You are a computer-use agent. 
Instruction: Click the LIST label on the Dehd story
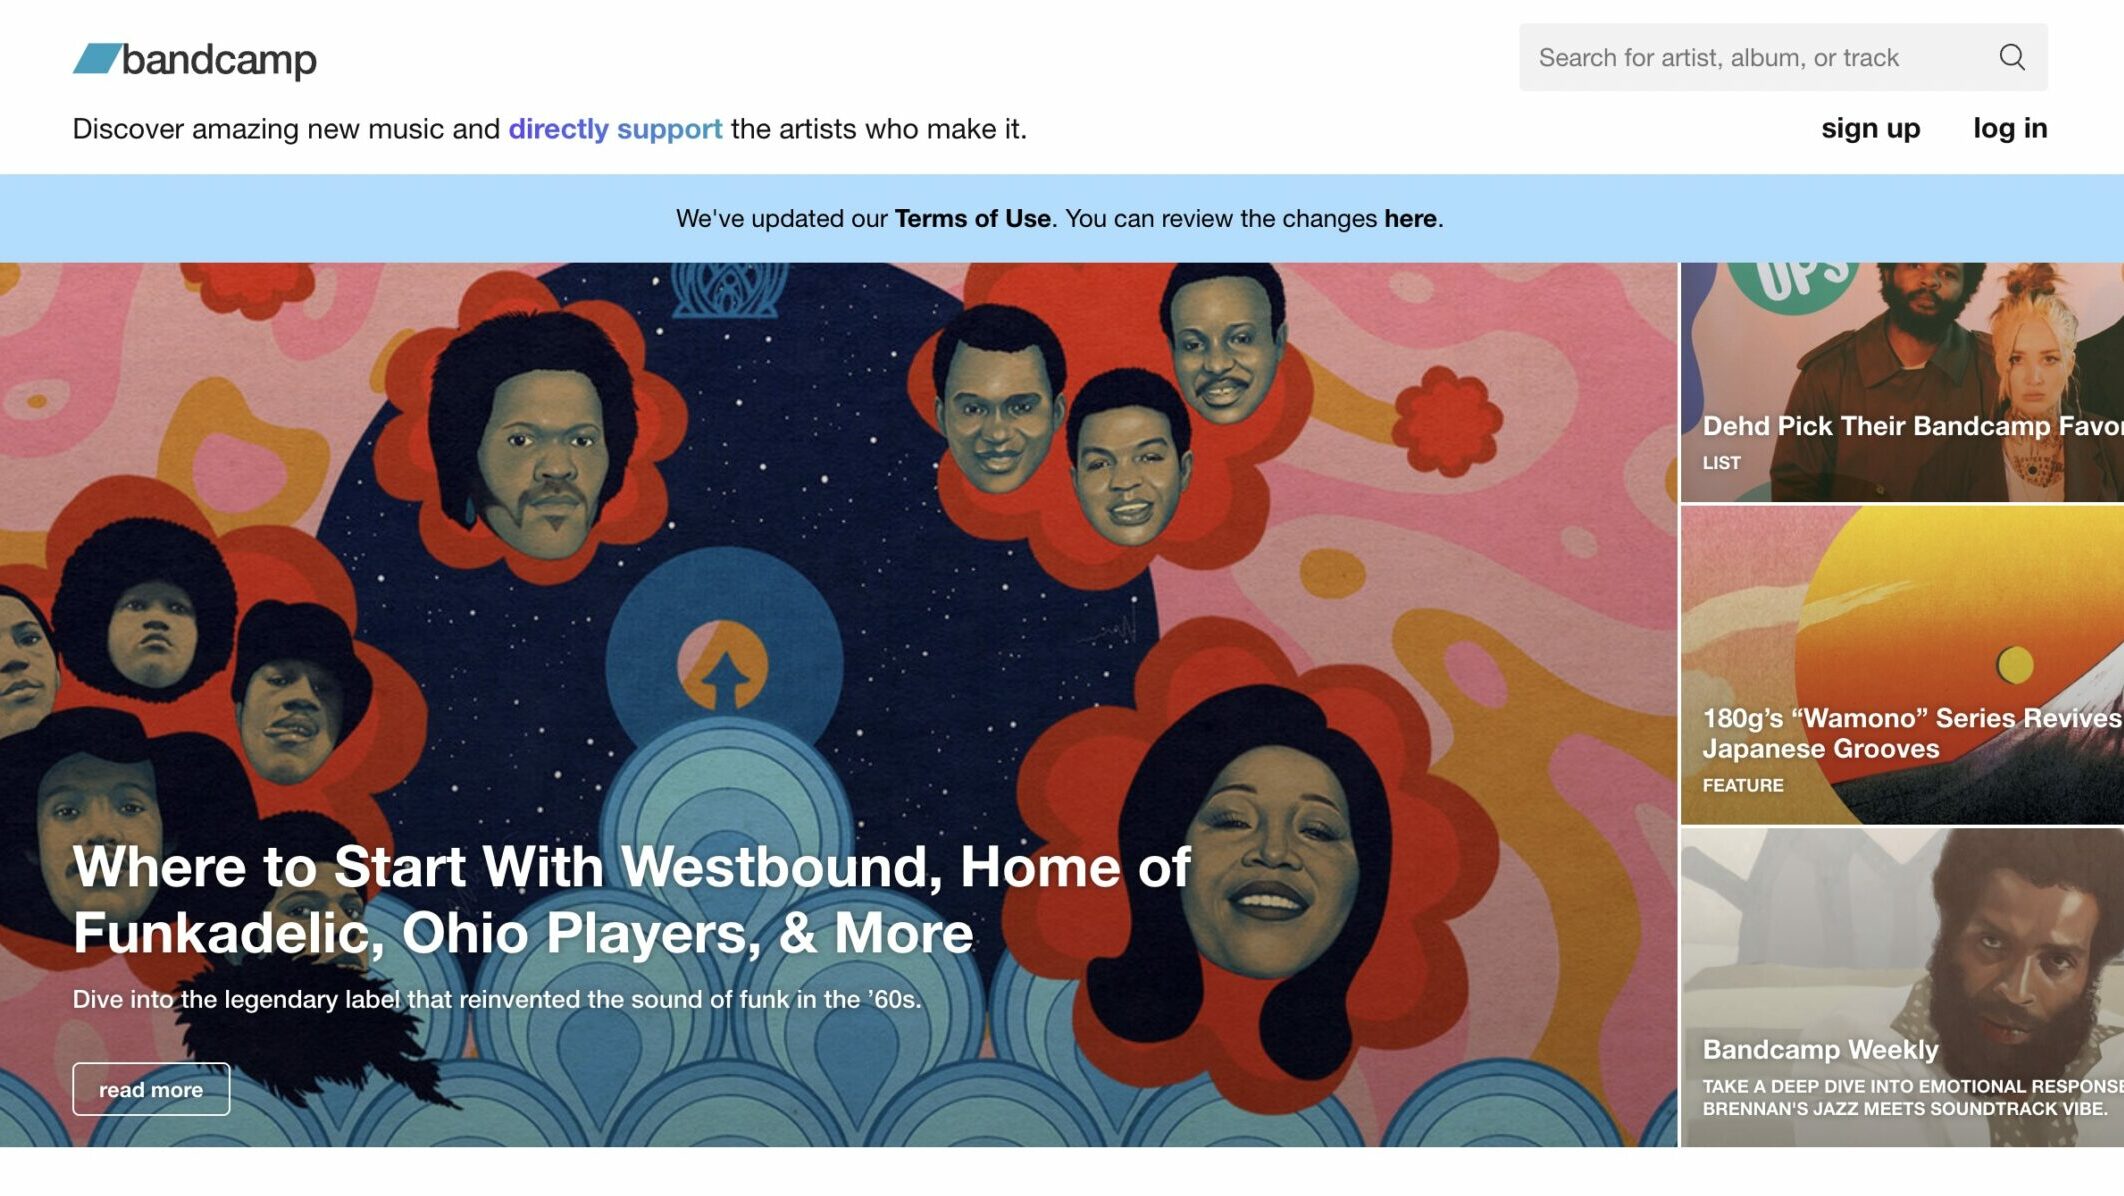[1721, 463]
